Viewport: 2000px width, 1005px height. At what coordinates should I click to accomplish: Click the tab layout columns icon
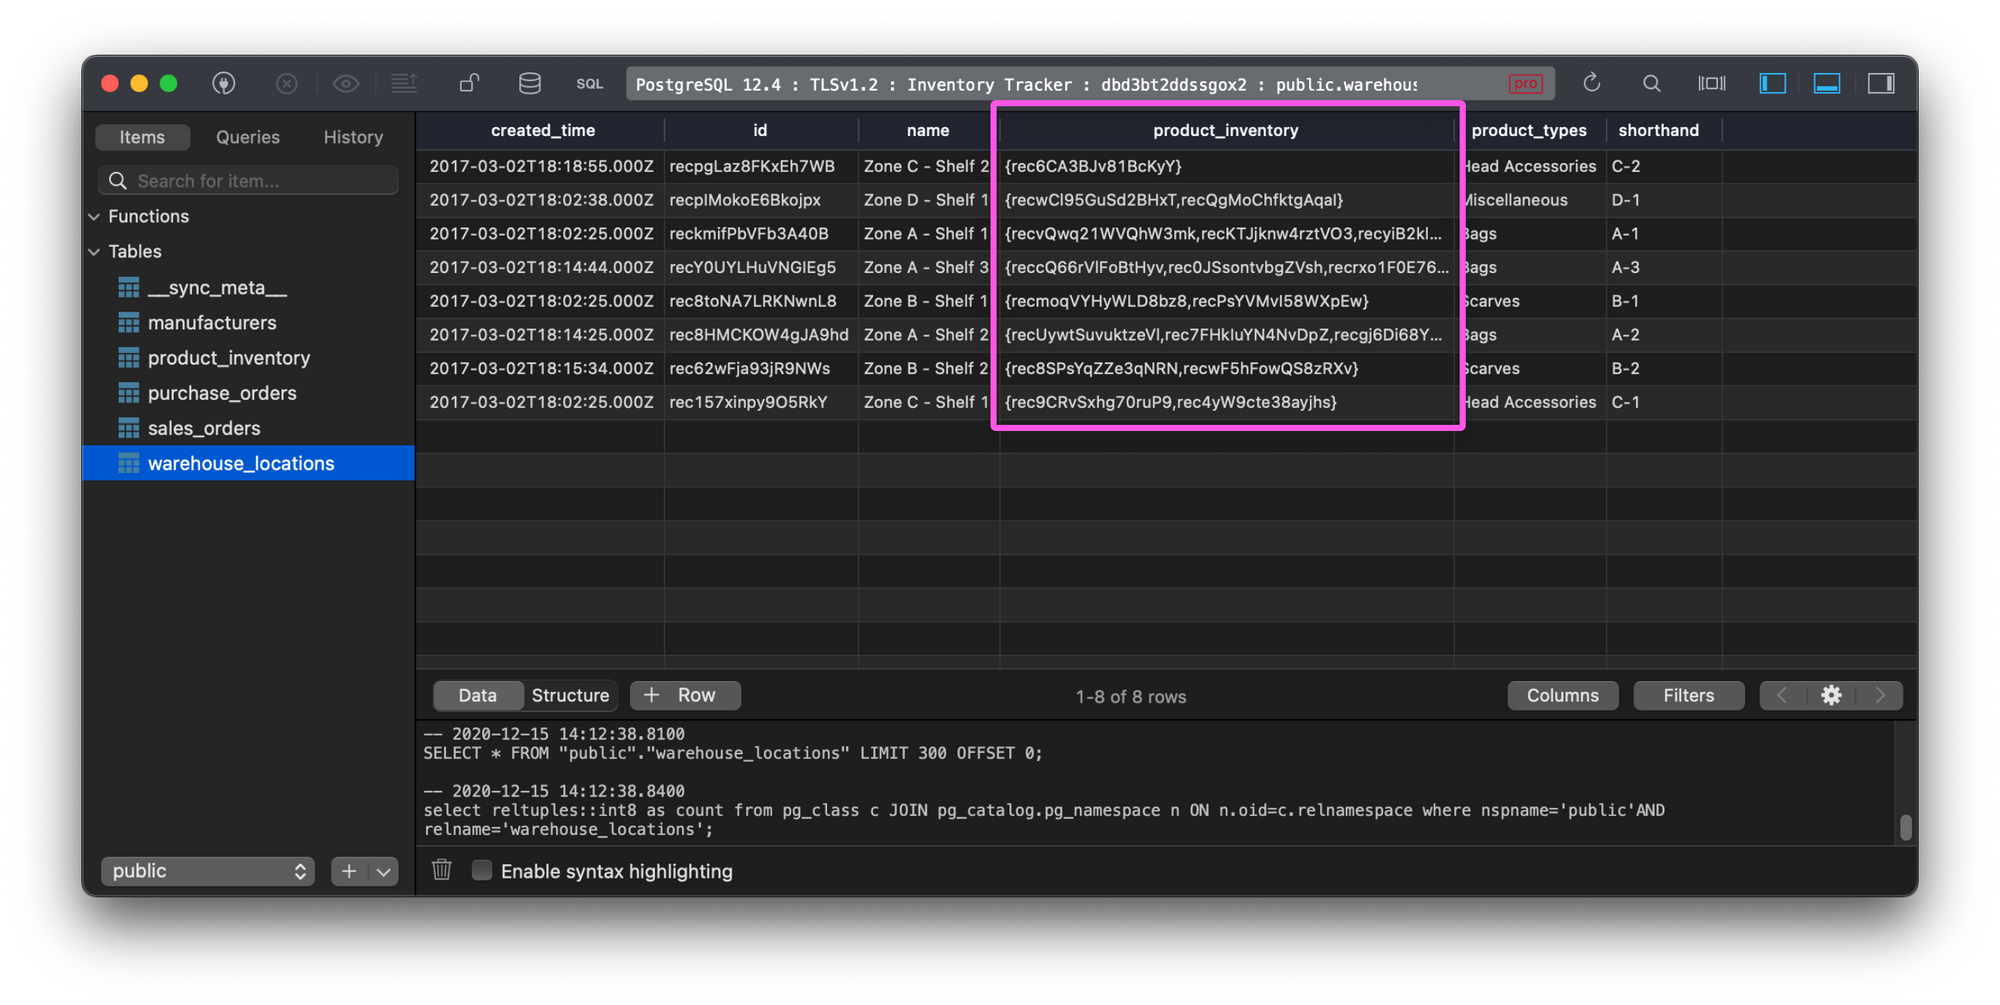pos(1712,84)
